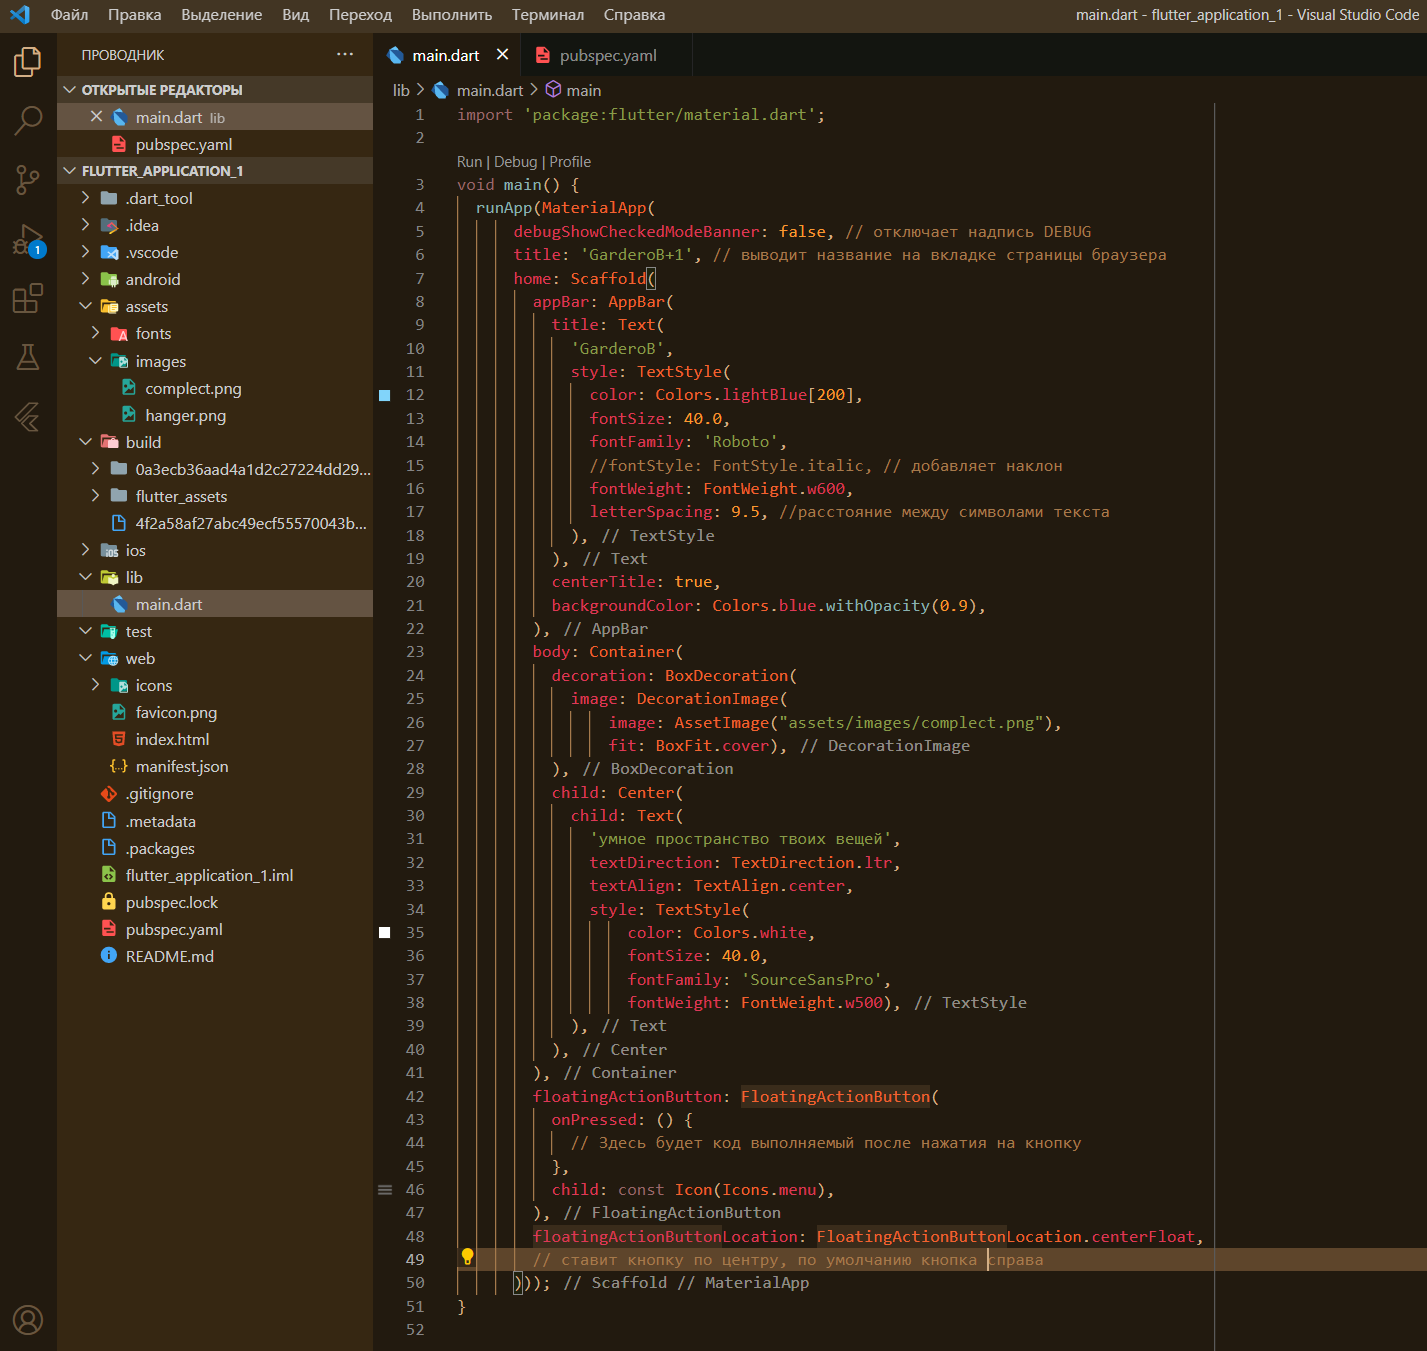The image size is (1427, 1351).
Task: Open the Testing flask view
Action: click(28, 357)
